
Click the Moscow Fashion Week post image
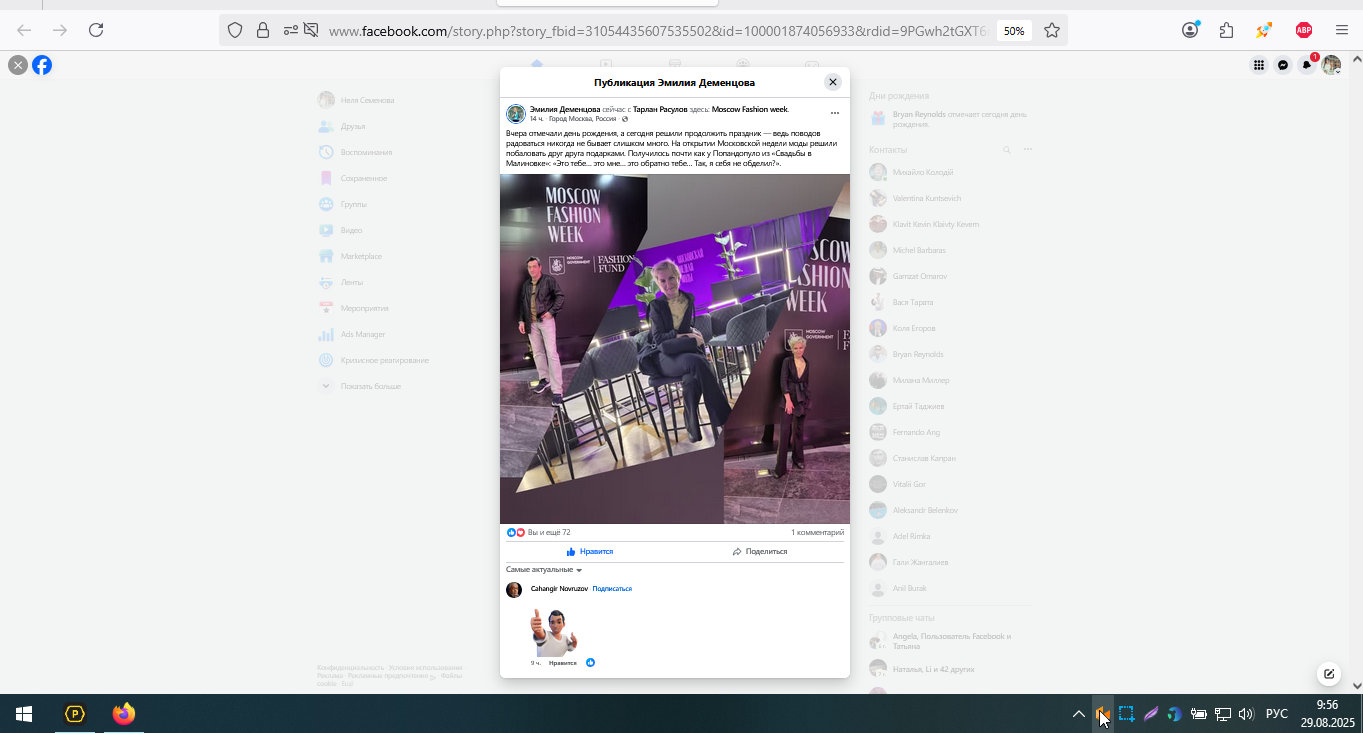pyautogui.click(x=675, y=349)
